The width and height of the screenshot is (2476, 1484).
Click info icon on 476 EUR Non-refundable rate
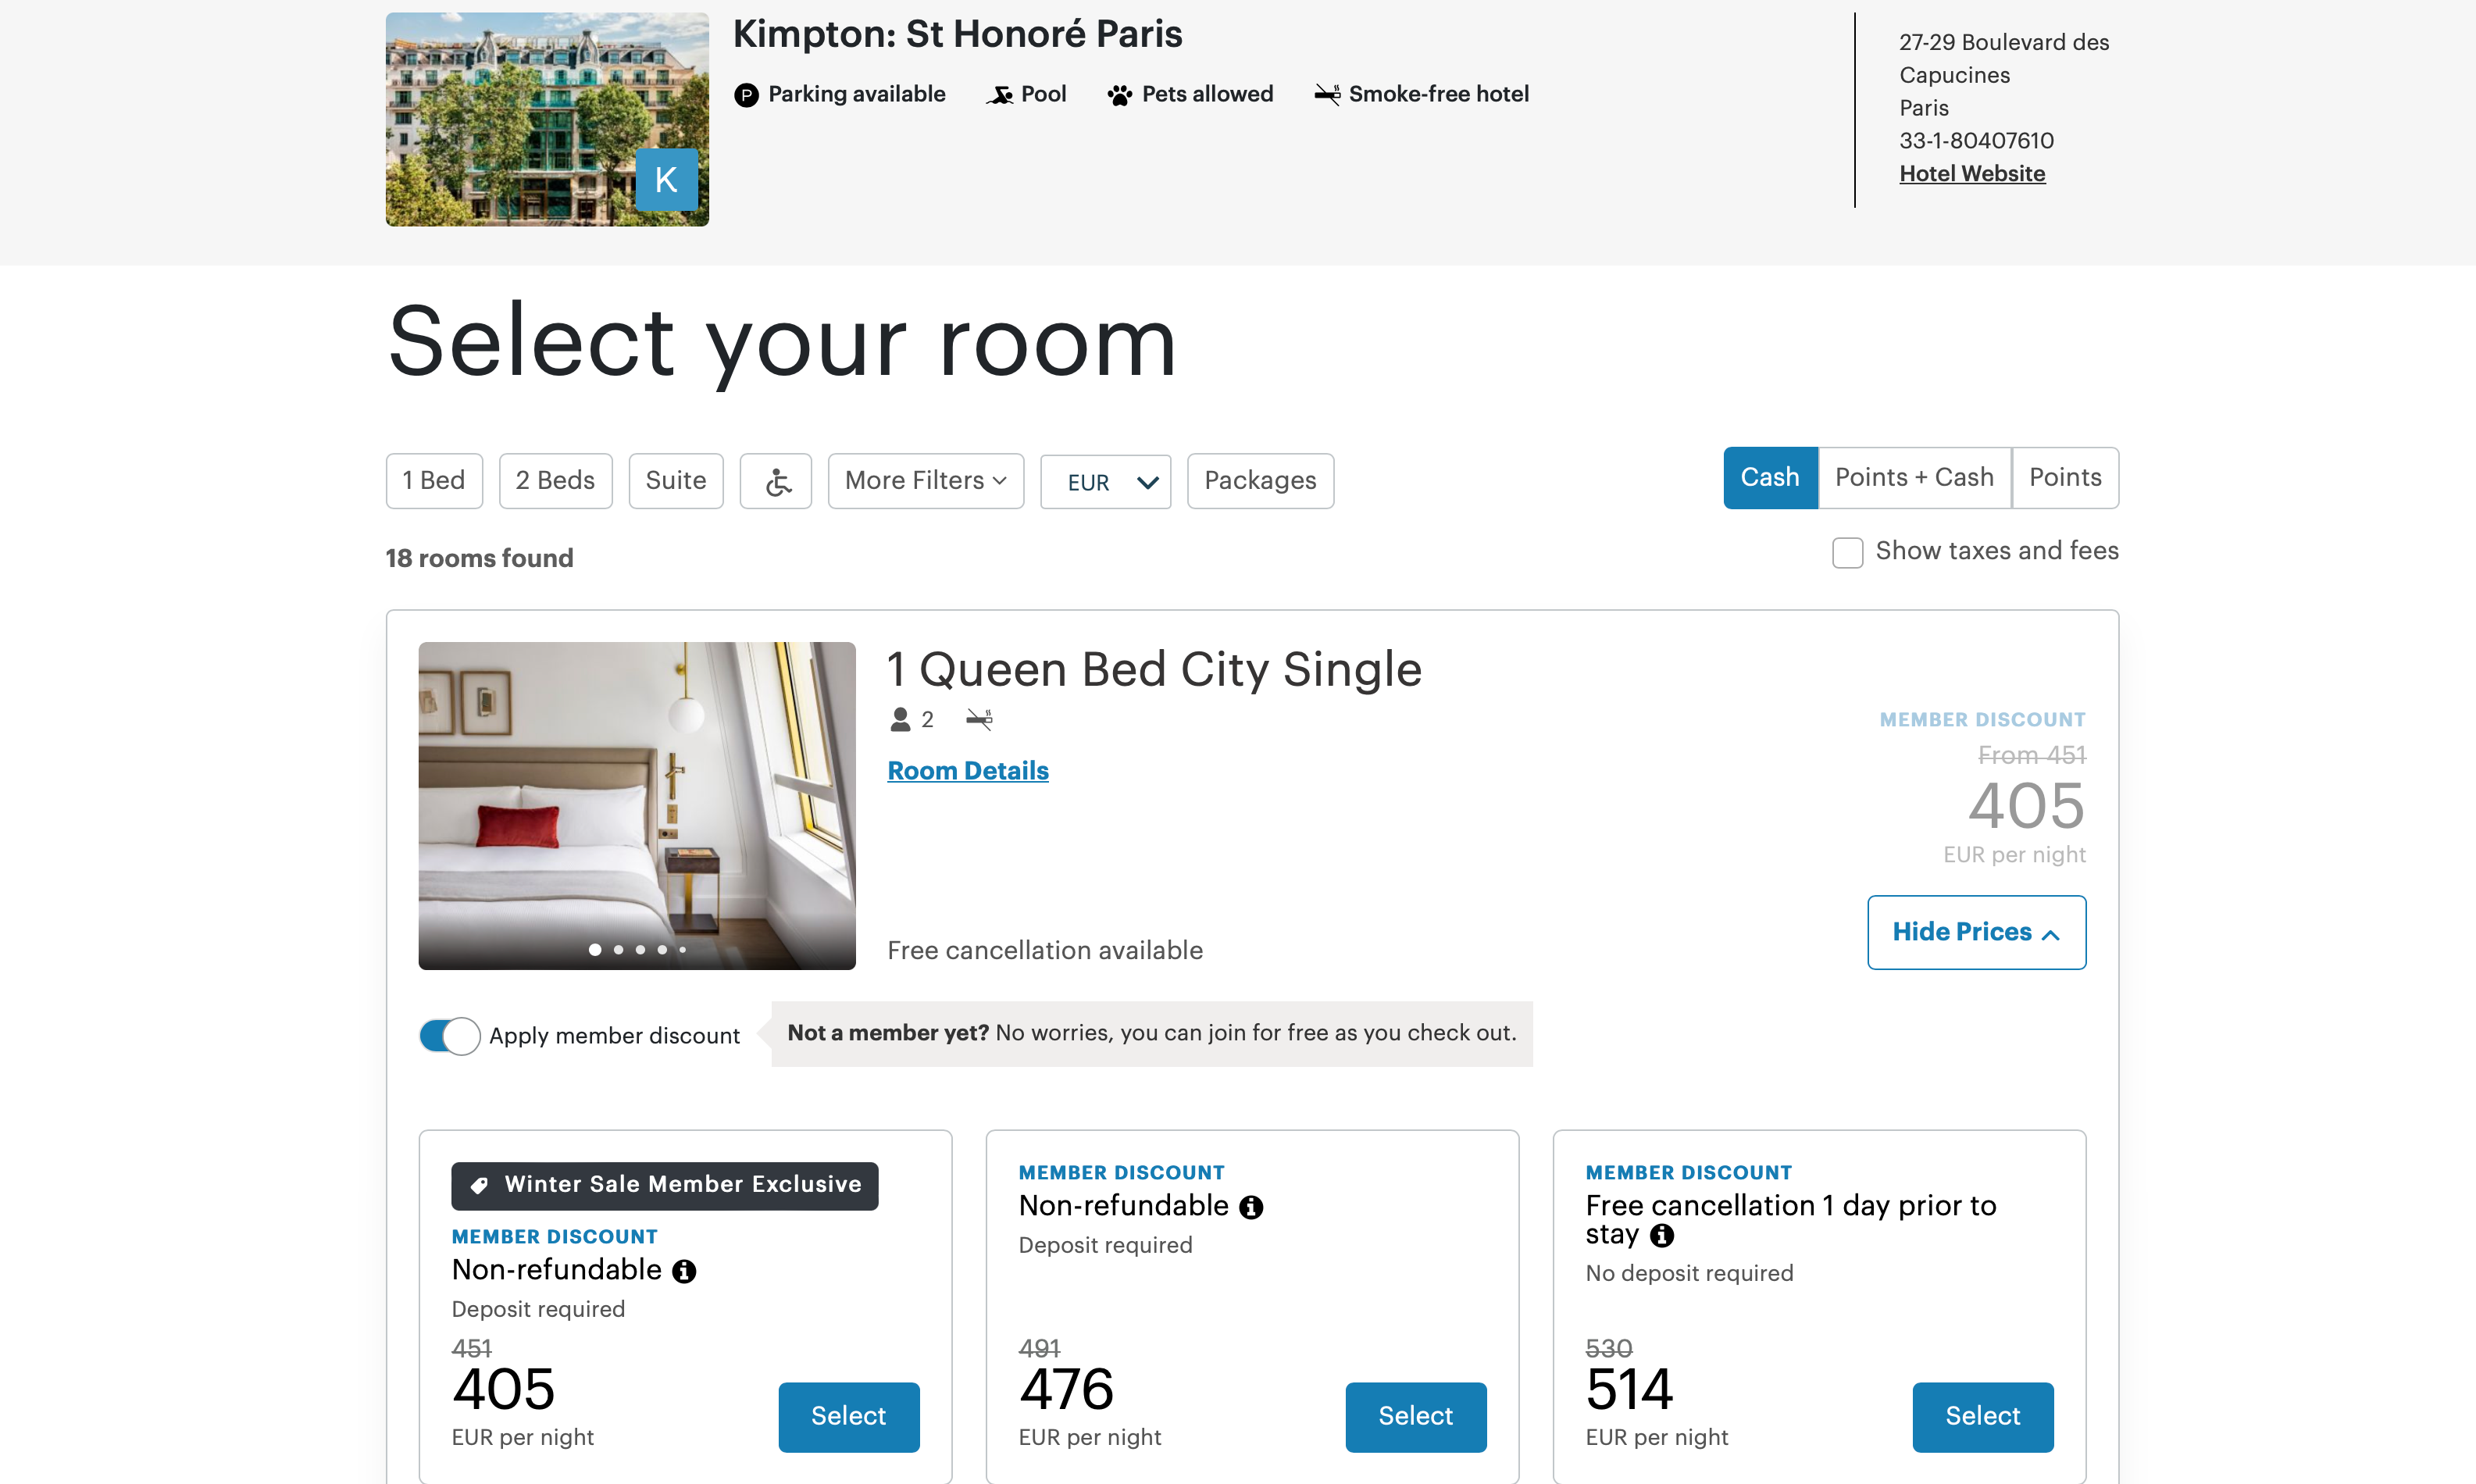click(1251, 1207)
